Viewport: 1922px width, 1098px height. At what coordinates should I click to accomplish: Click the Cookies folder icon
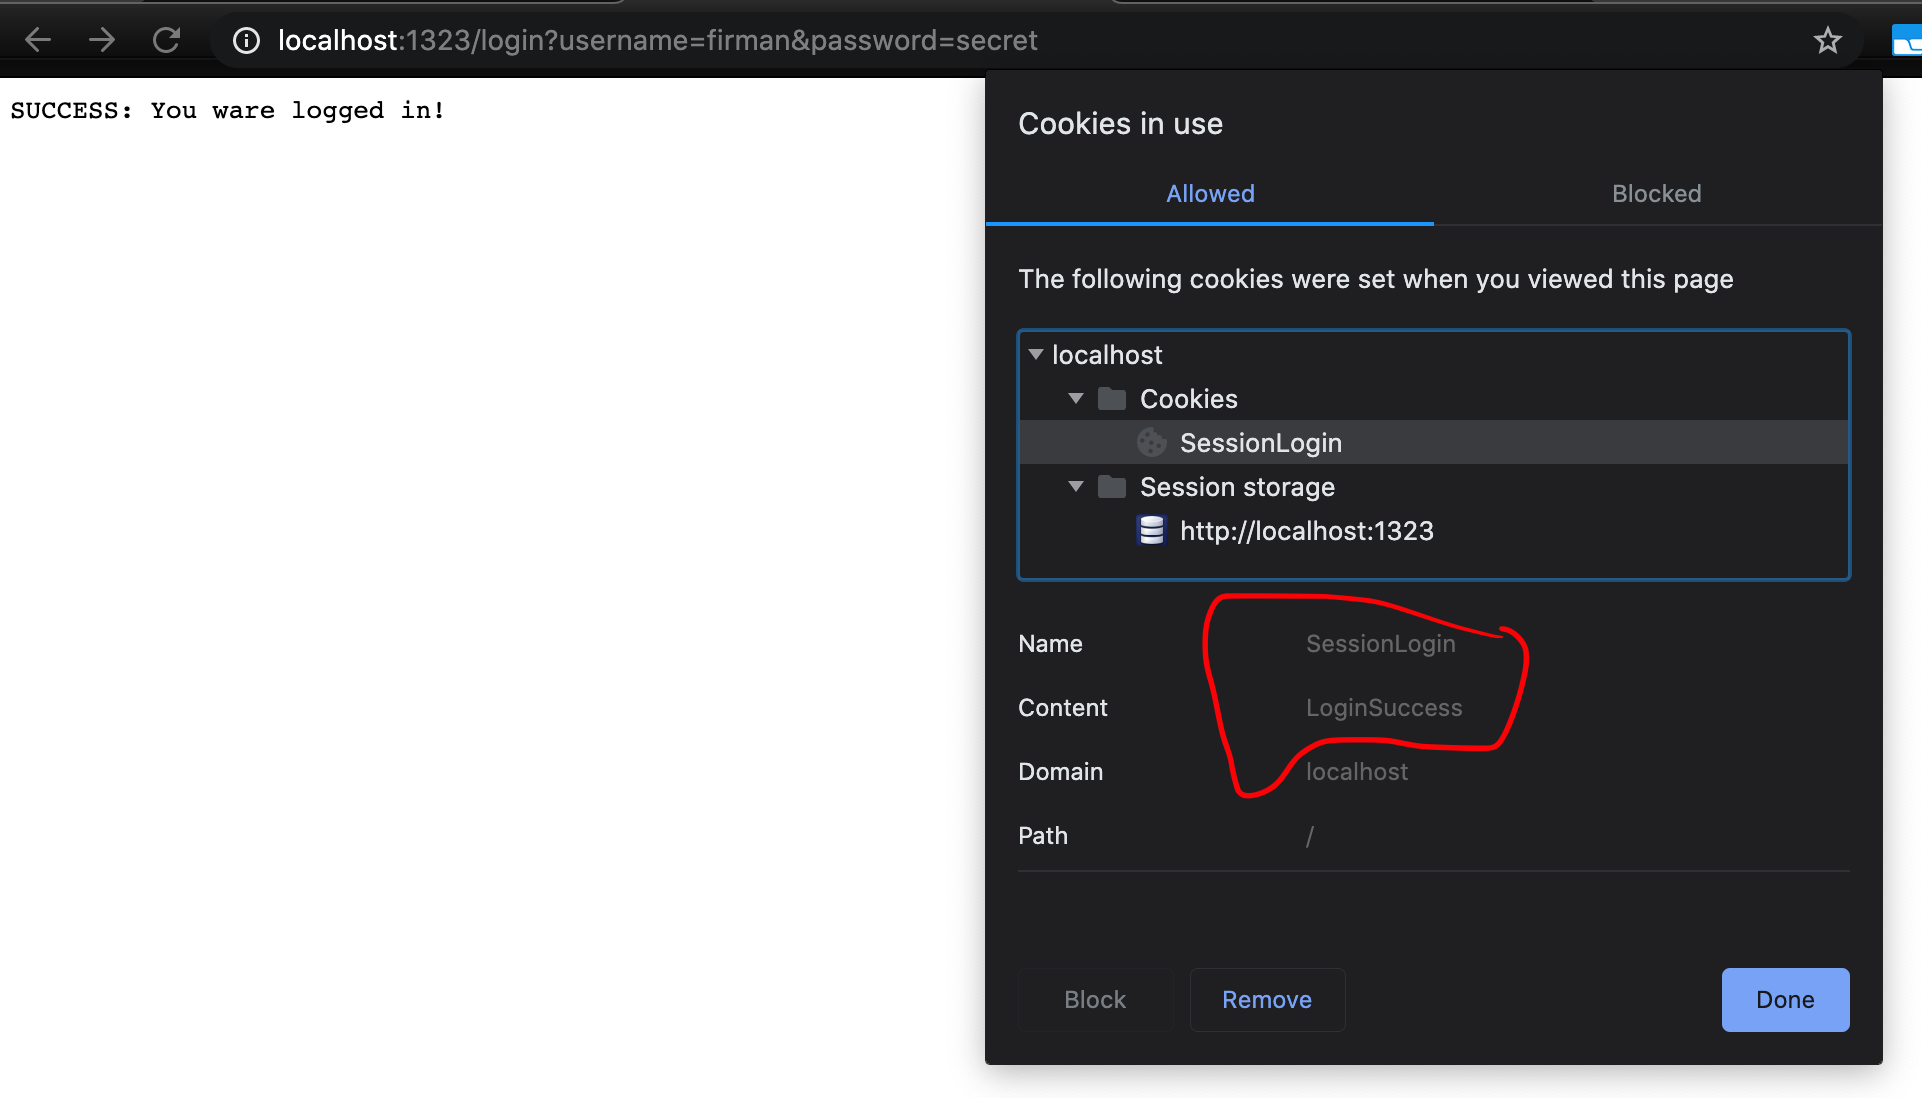pos(1111,399)
